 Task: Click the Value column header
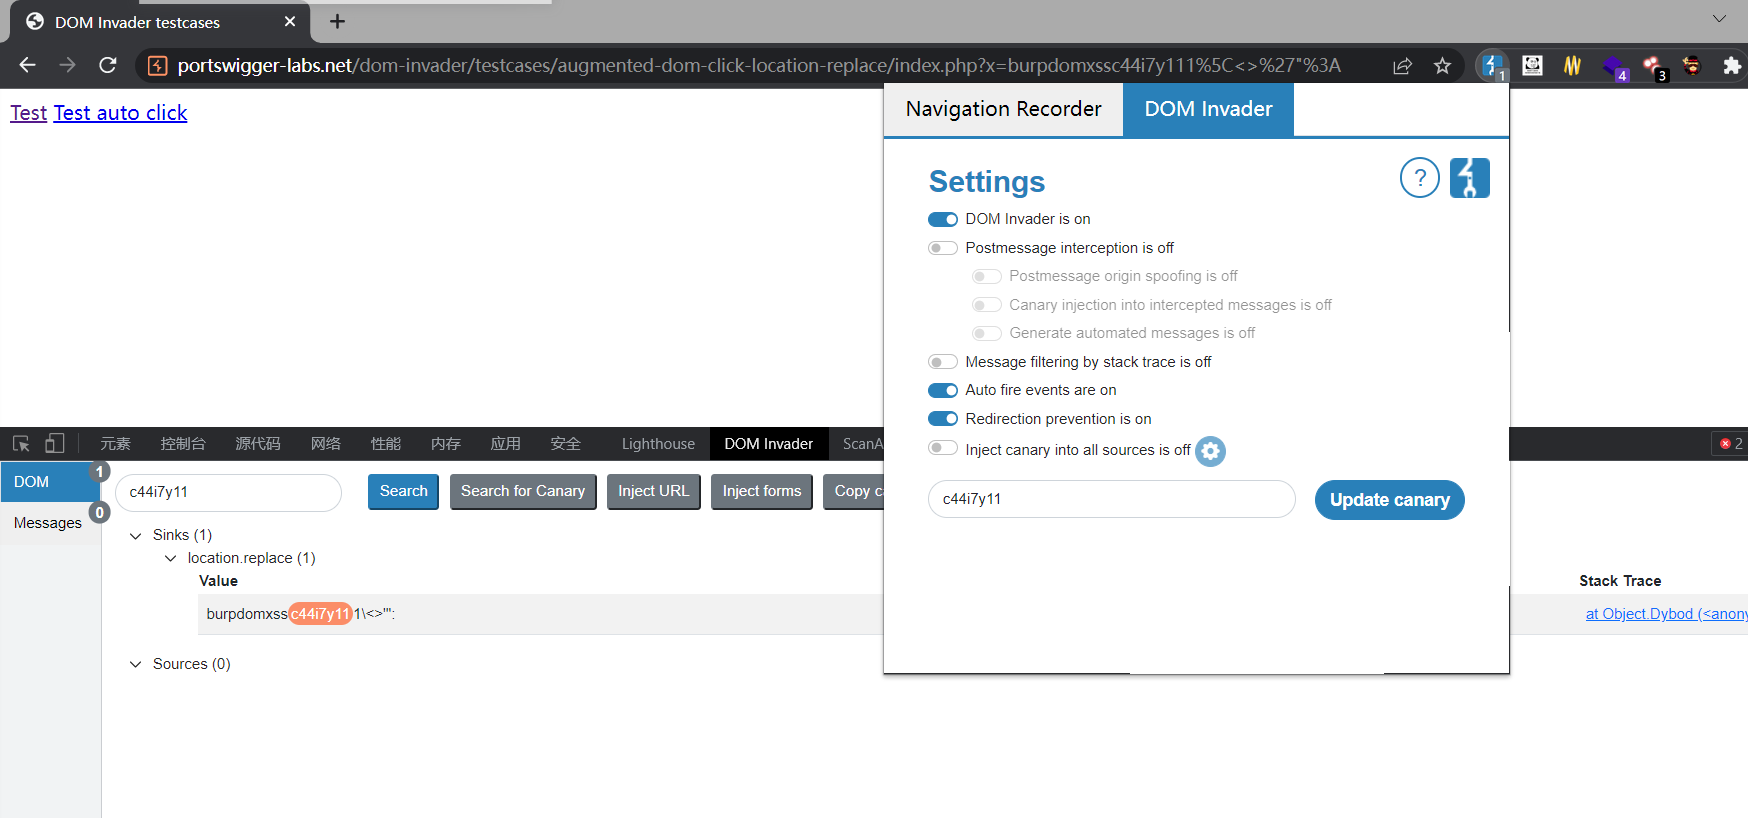click(218, 581)
